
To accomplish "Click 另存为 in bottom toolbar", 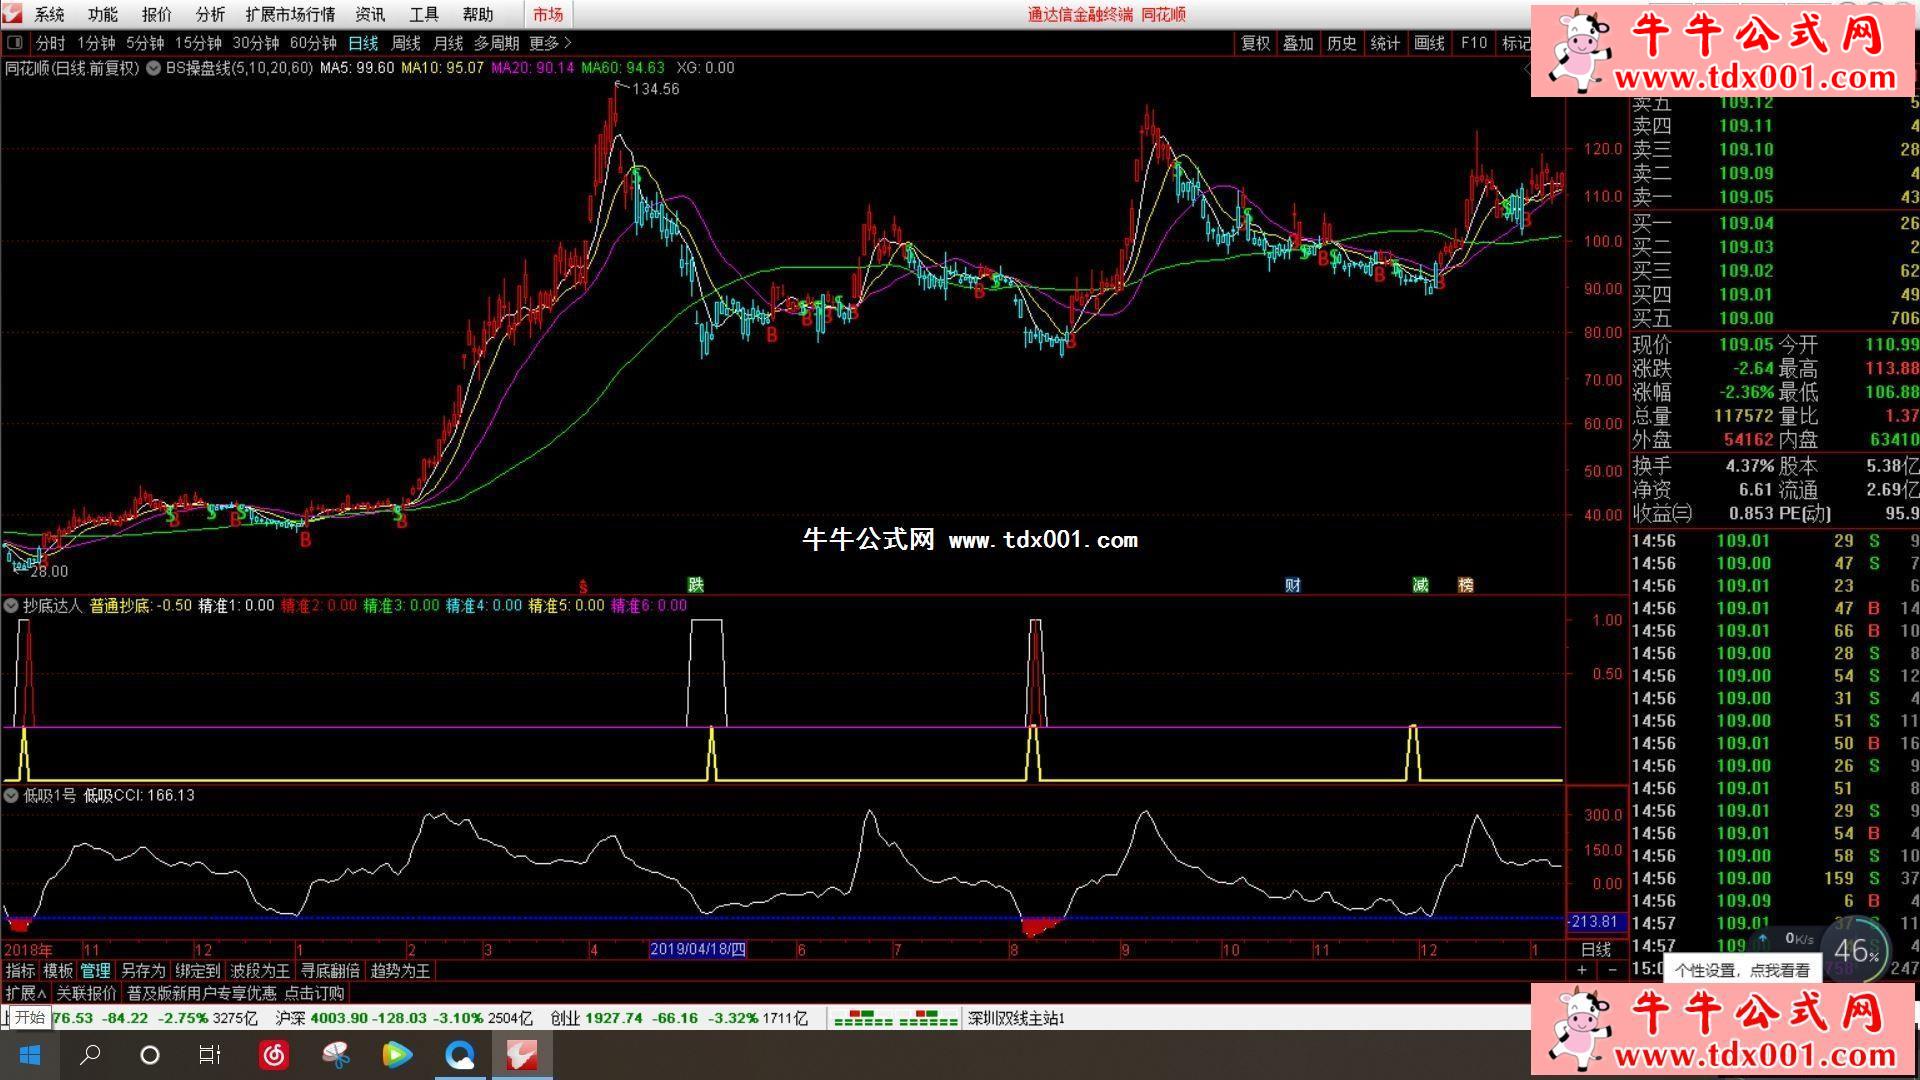I will tap(143, 971).
